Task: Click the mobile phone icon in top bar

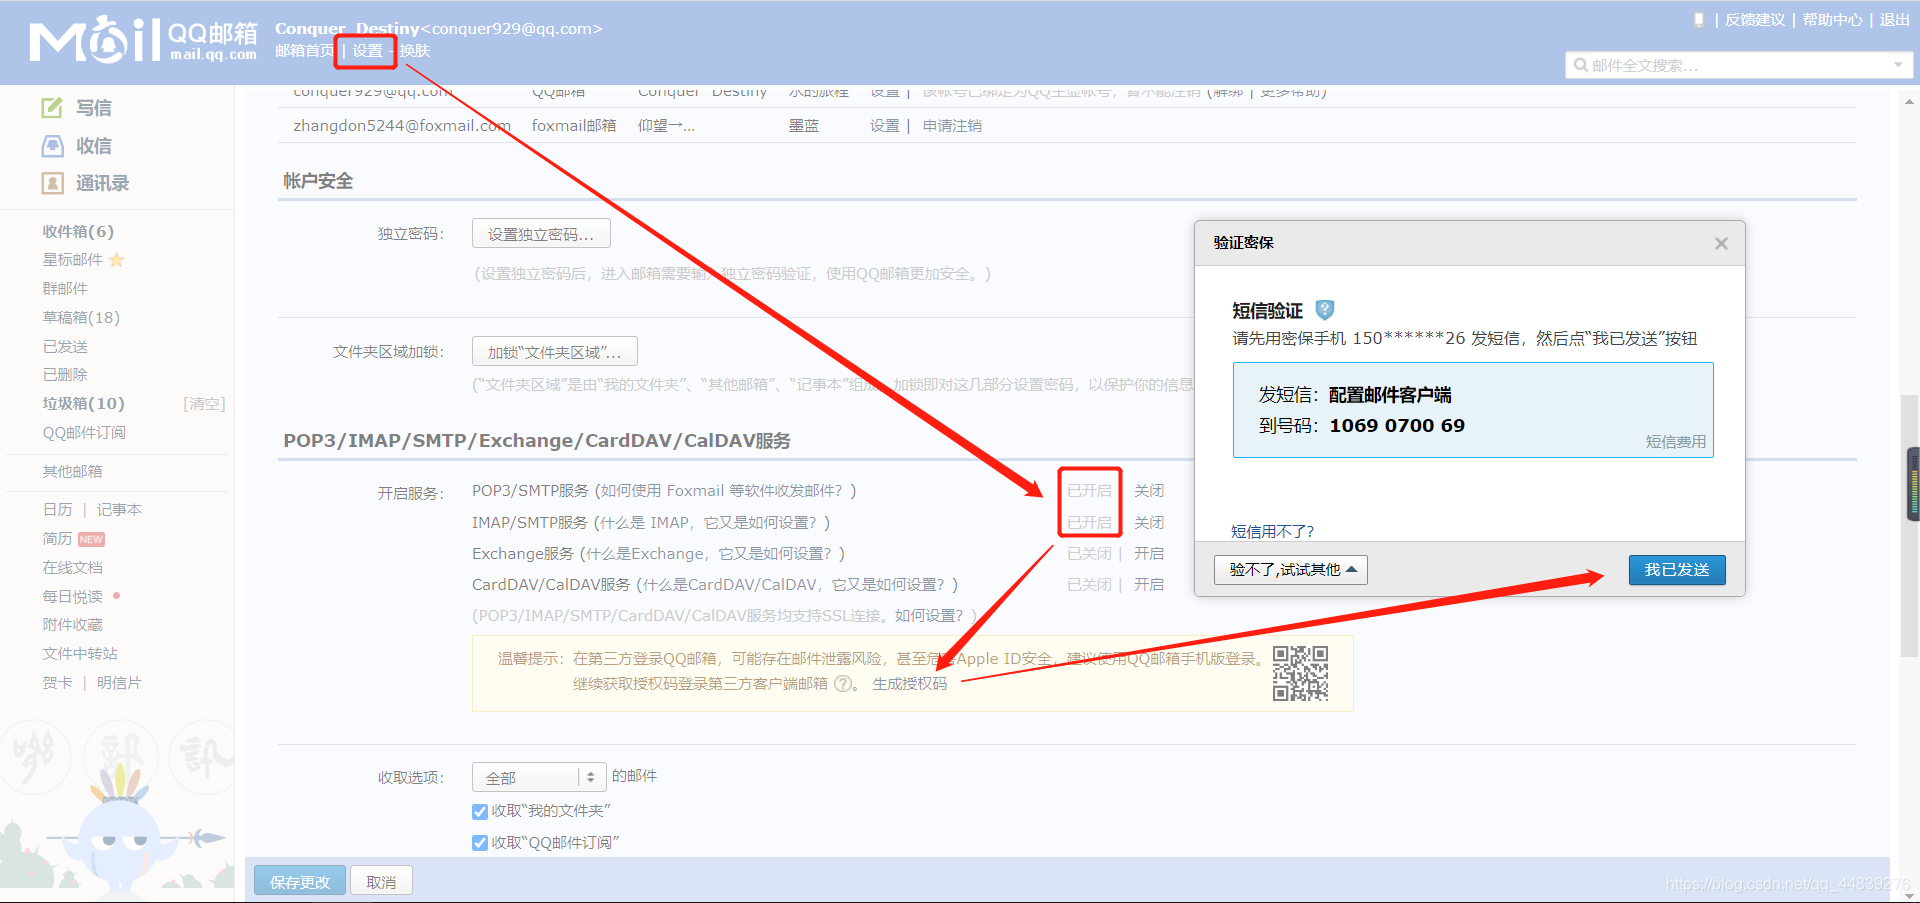Action: [1698, 20]
